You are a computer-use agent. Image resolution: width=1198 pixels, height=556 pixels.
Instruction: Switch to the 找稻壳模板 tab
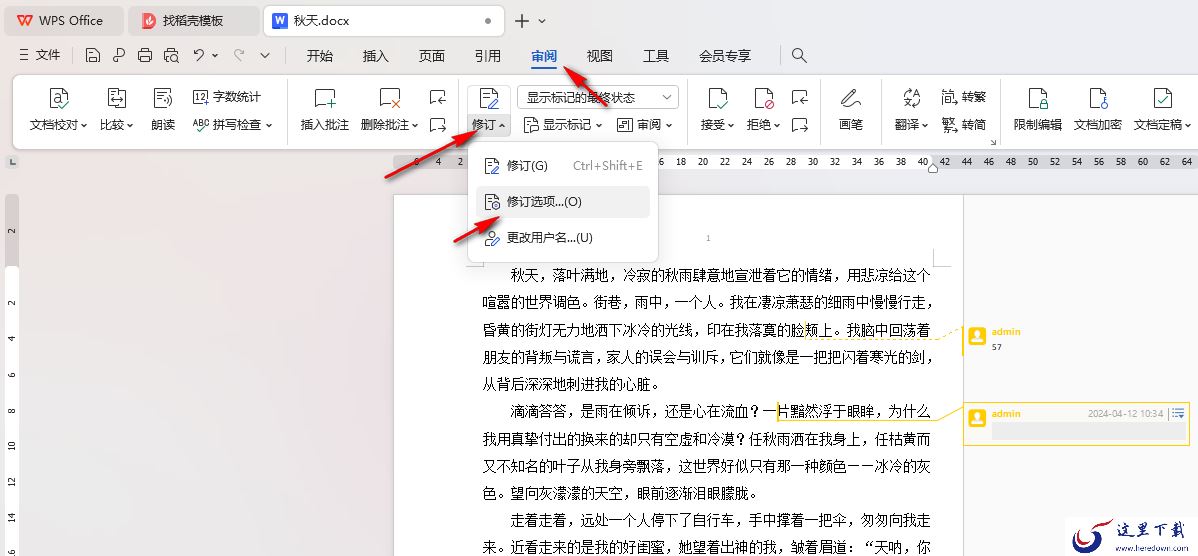[x=193, y=21]
